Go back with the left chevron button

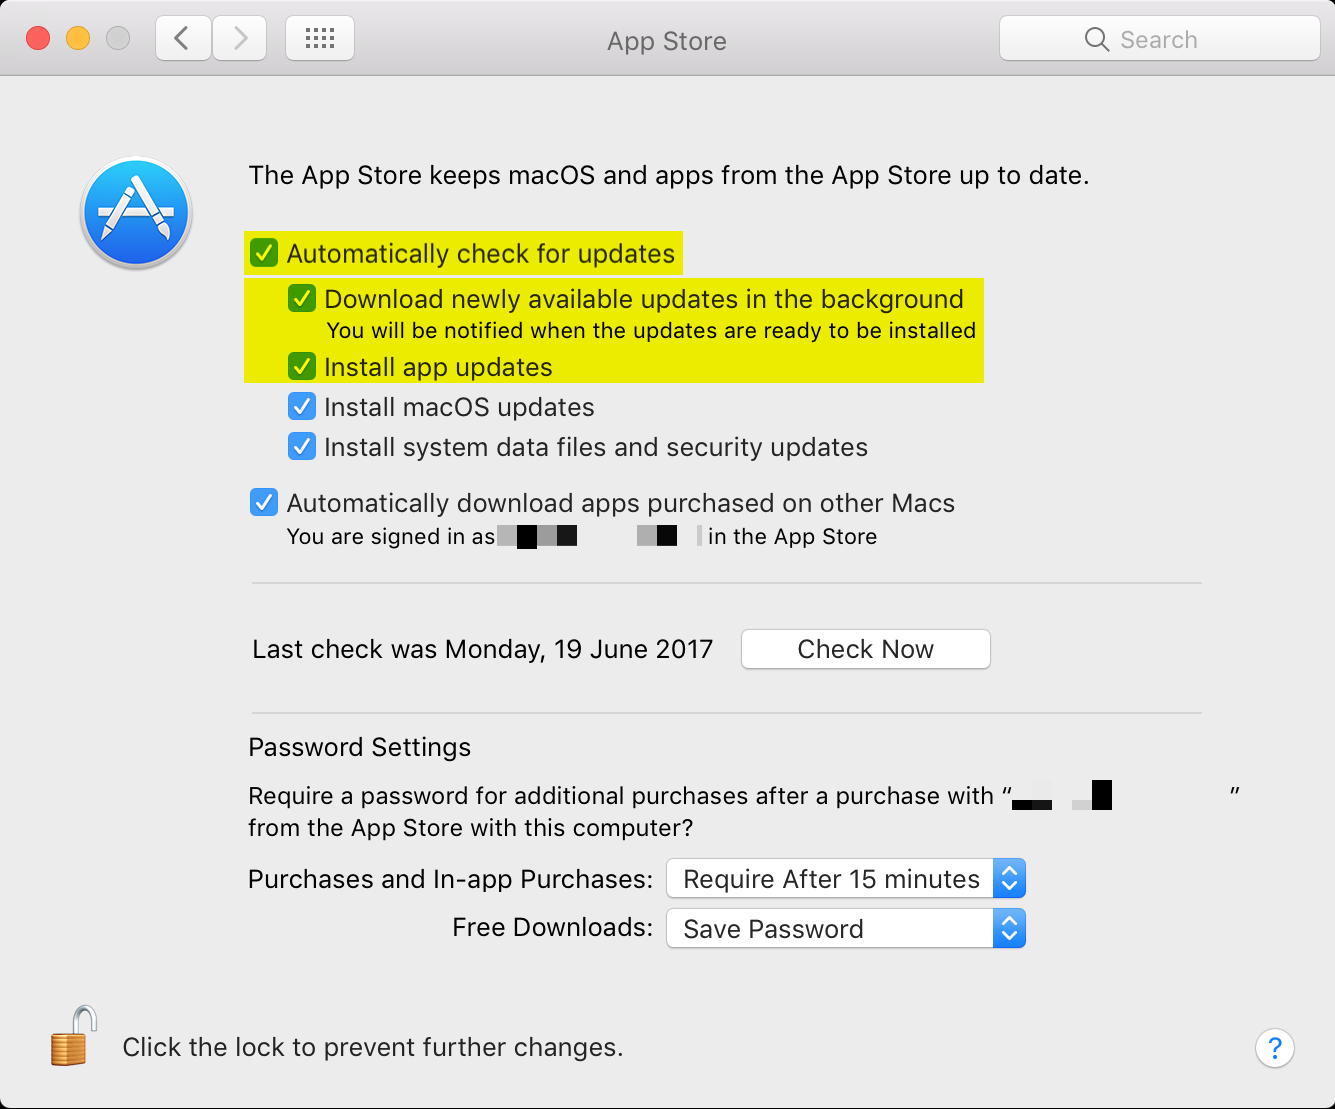tap(183, 39)
